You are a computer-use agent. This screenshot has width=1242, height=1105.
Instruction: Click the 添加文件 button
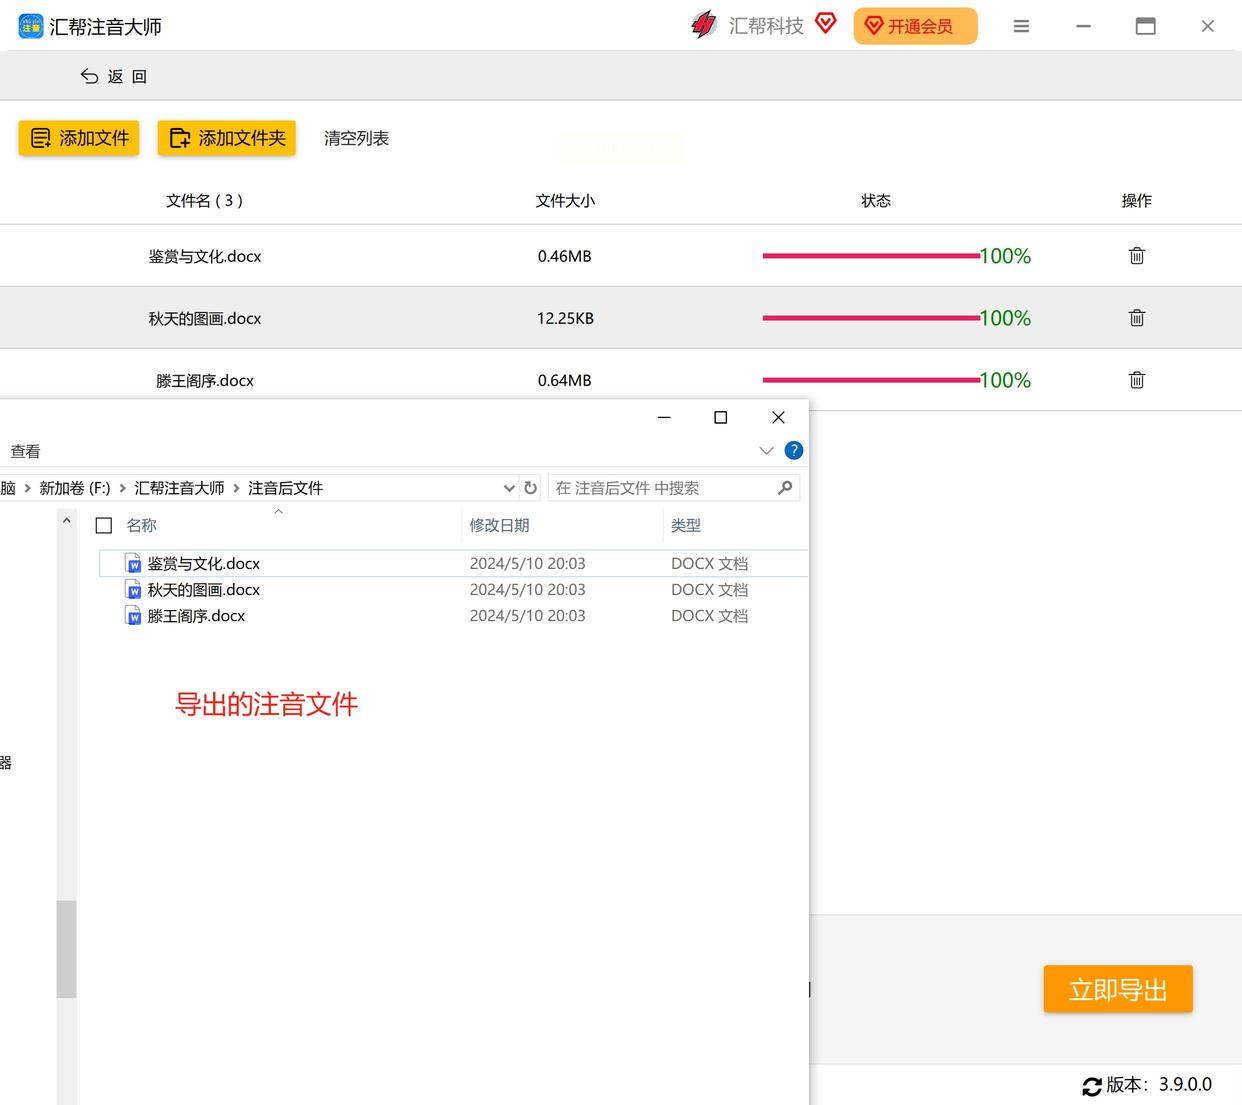[x=79, y=138]
